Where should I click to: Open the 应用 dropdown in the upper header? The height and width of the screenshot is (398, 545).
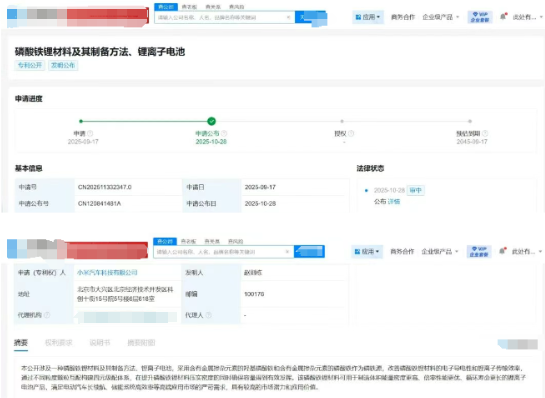tap(368, 17)
